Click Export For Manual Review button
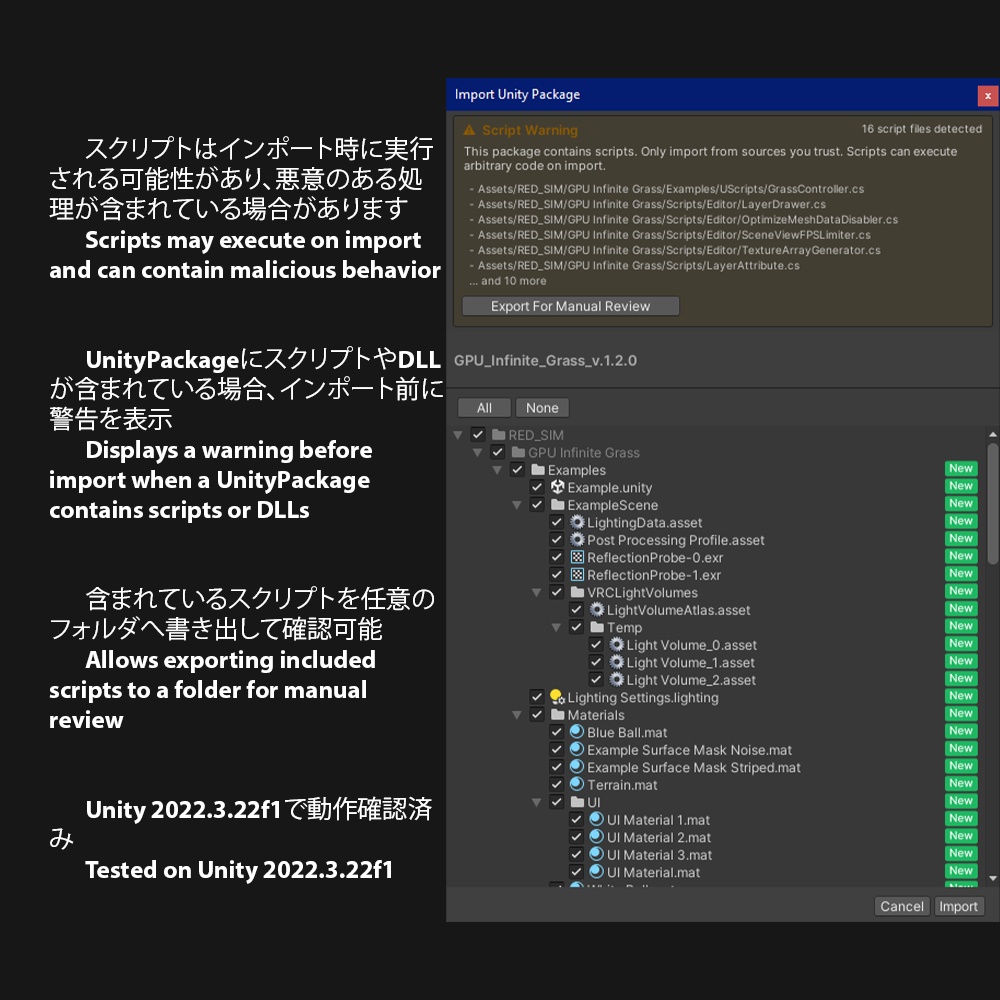 click(571, 306)
